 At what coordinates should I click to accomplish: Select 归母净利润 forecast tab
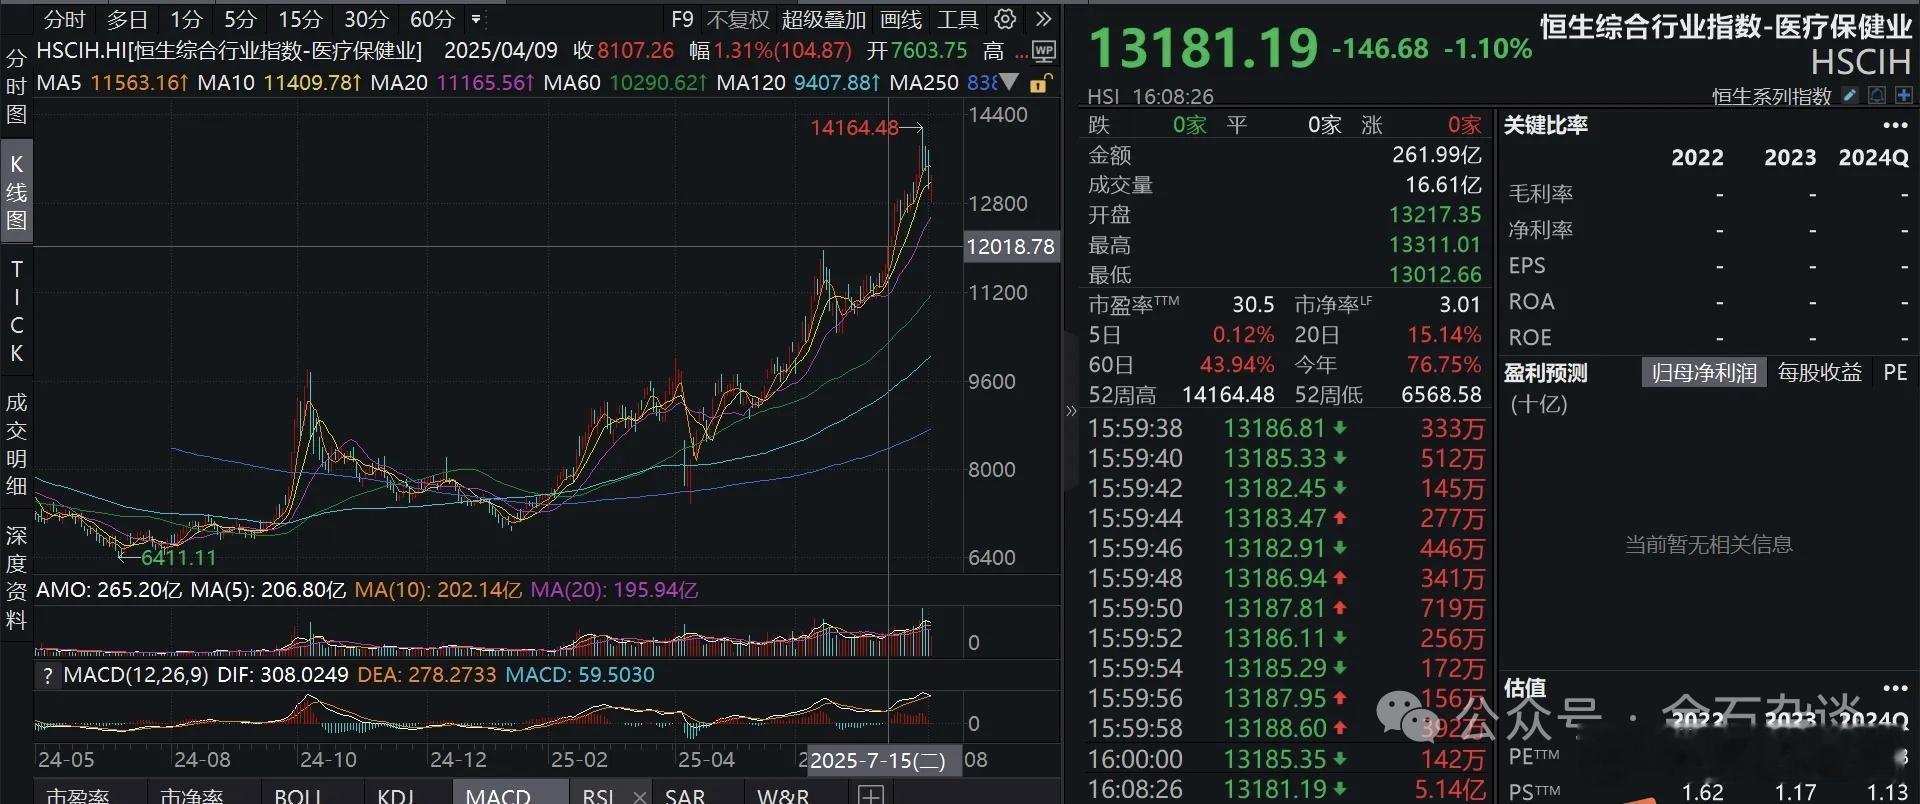point(1704,373)
